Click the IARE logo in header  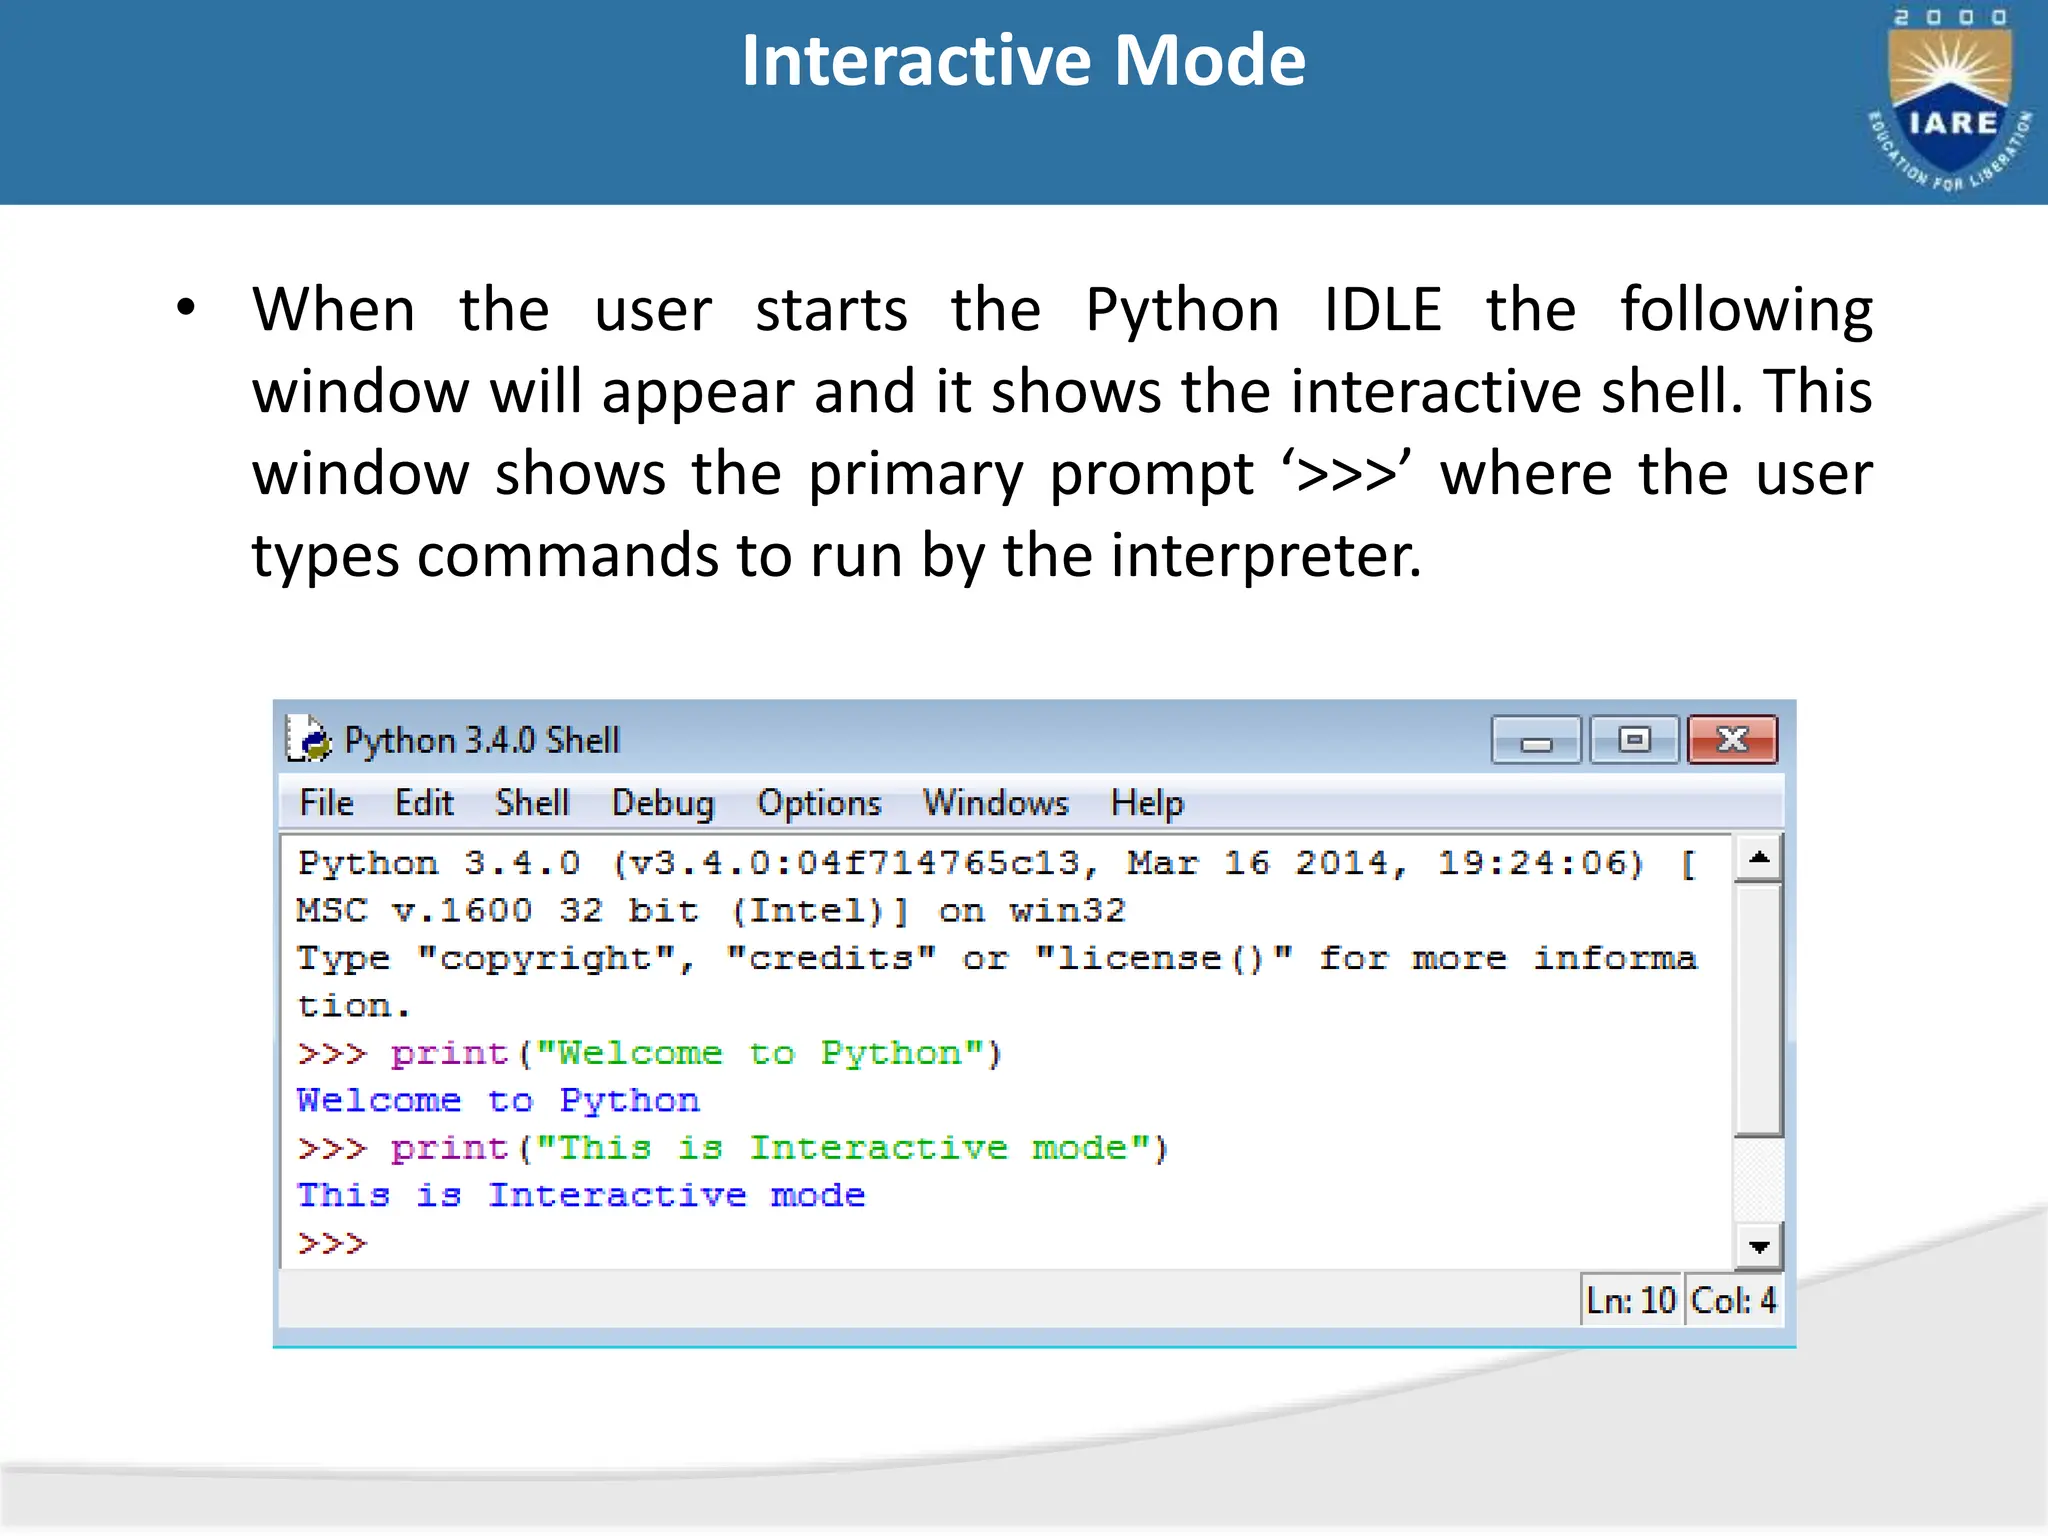pos(1948,100)
